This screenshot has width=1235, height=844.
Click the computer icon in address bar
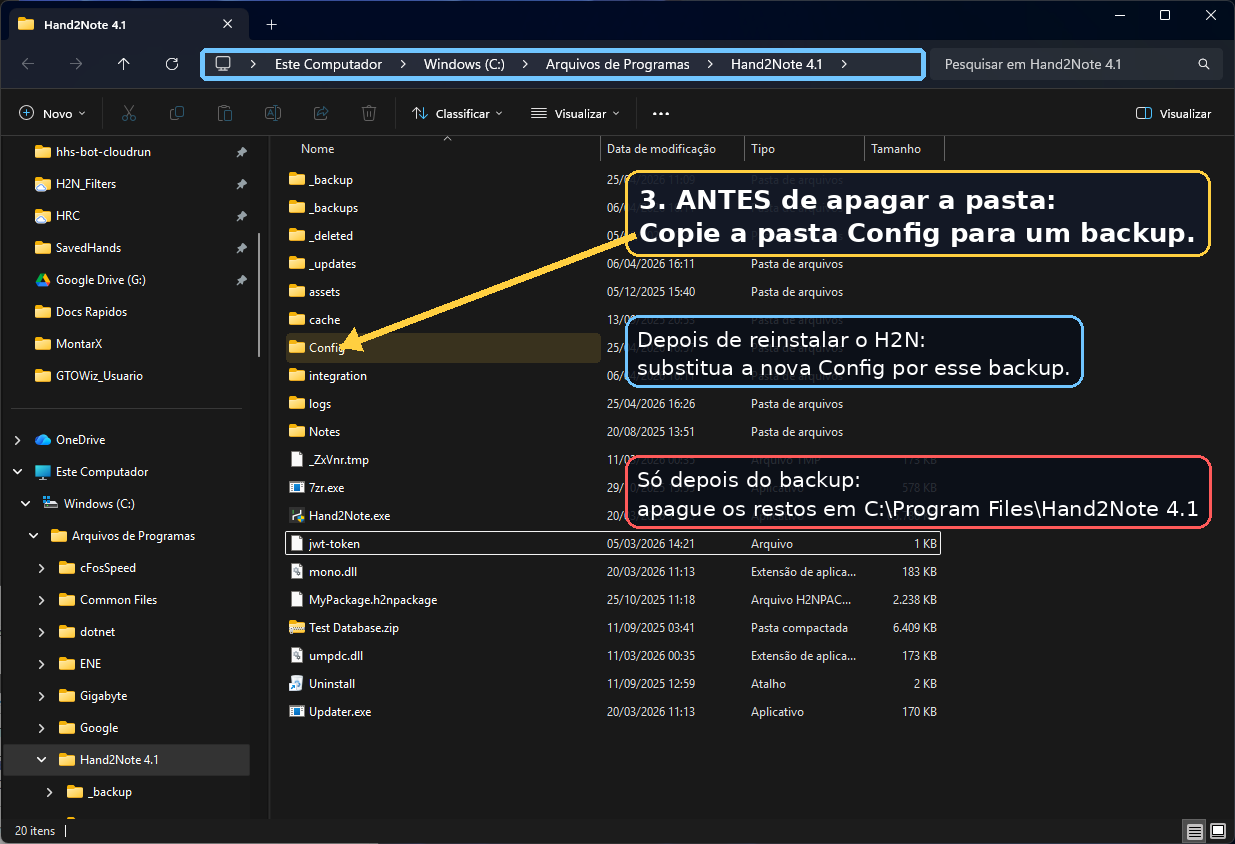tap(223, 64)
